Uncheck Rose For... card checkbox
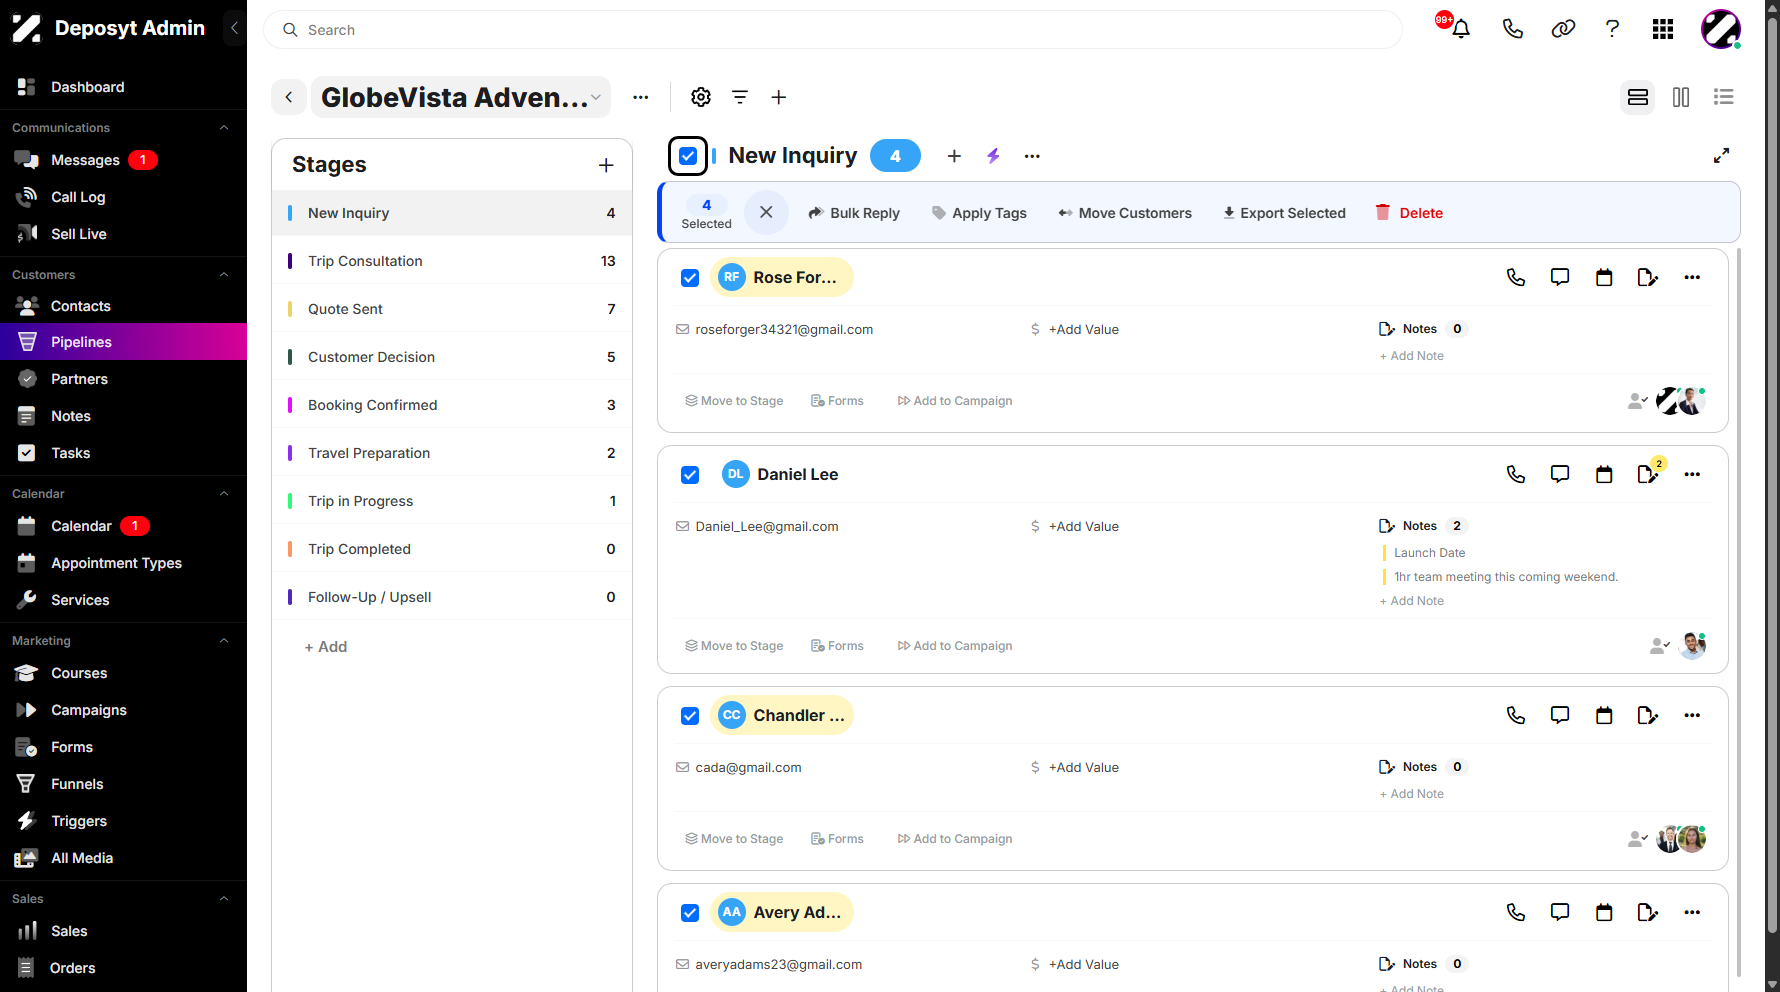1780x992 pixels. [690, 278]
